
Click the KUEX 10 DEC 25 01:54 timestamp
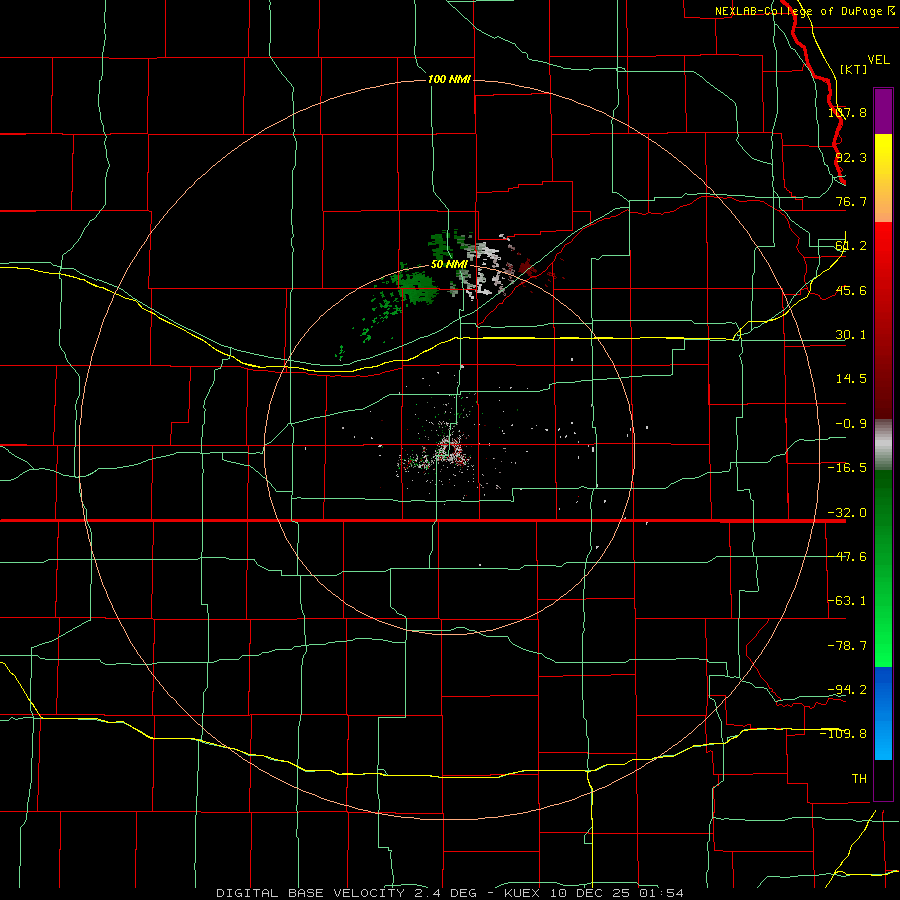(x=594, y=893)
